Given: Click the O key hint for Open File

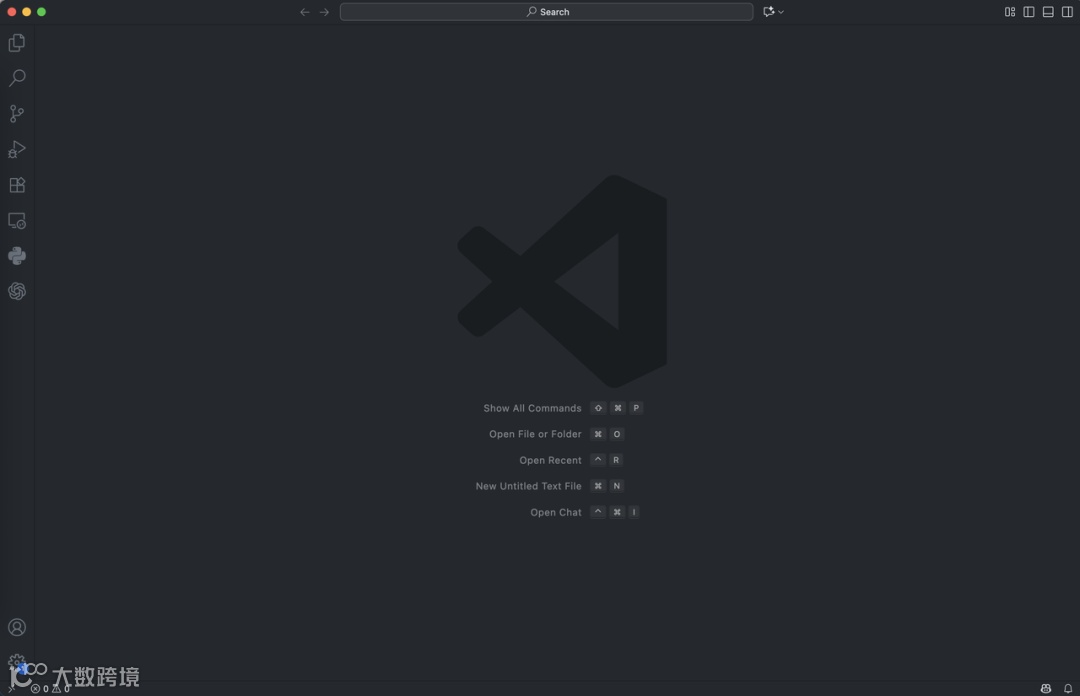Looking at the screenshot, I should (617, 434).
